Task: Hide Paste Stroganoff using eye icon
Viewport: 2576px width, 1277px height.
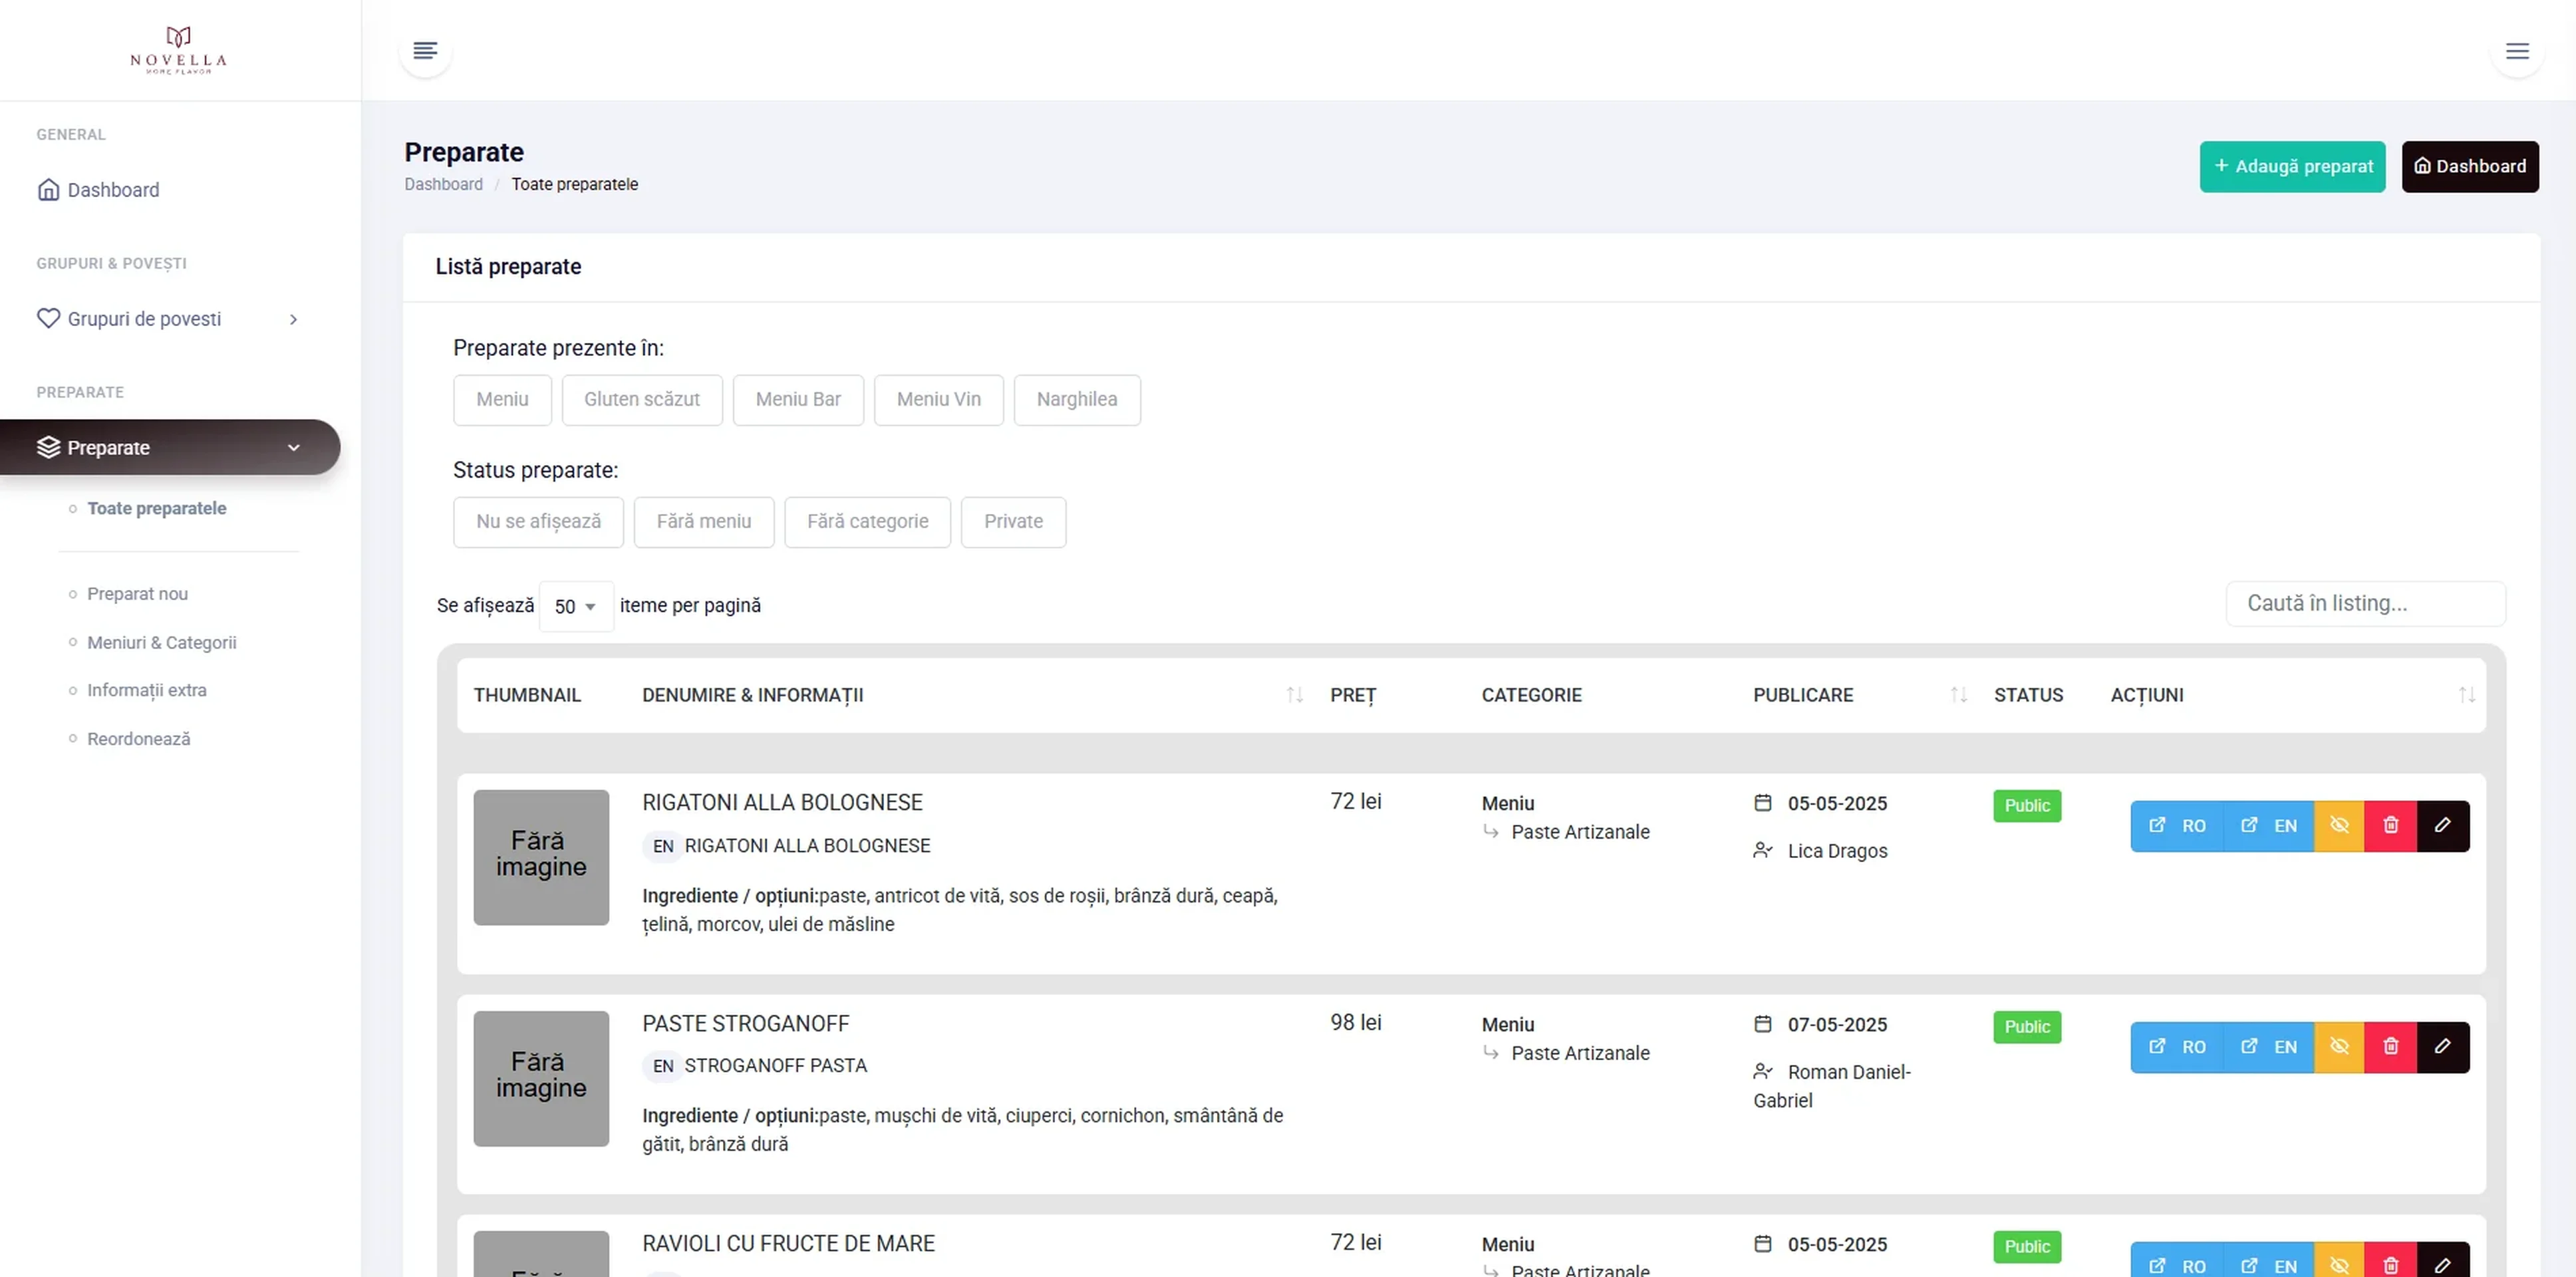Action: pos(2339,1047)
